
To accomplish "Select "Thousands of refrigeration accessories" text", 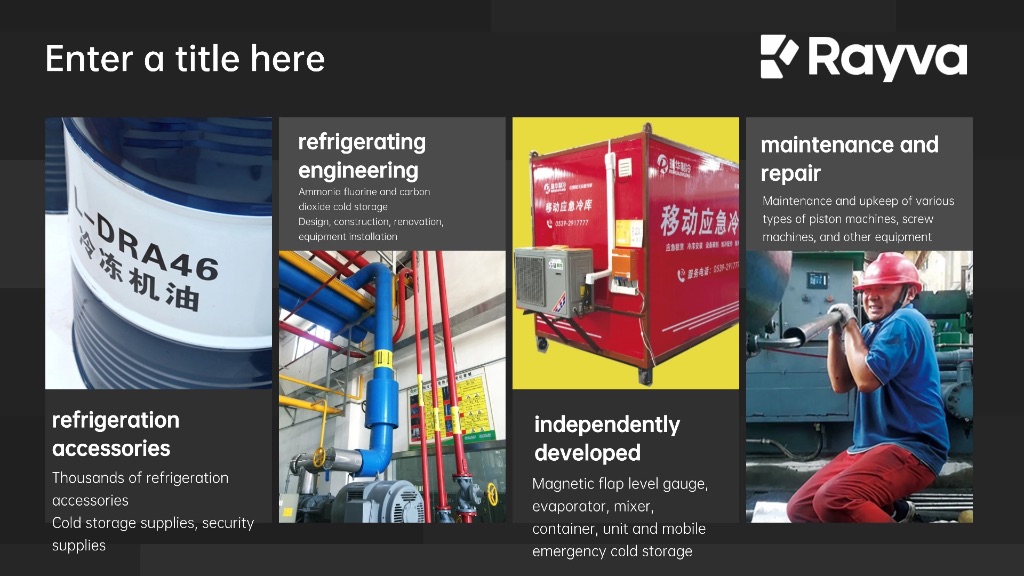I will [x=140, y=488].
